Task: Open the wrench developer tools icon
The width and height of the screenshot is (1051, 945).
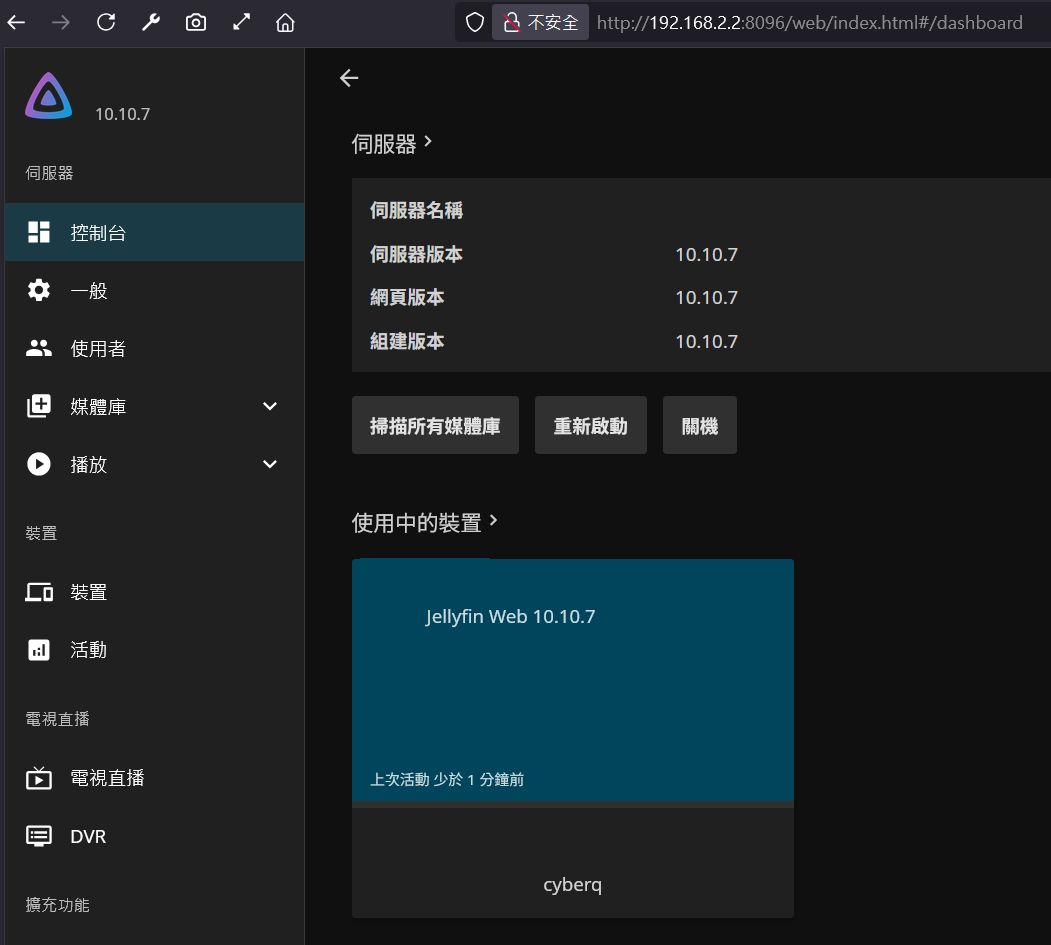Action: tap(151, 23)
